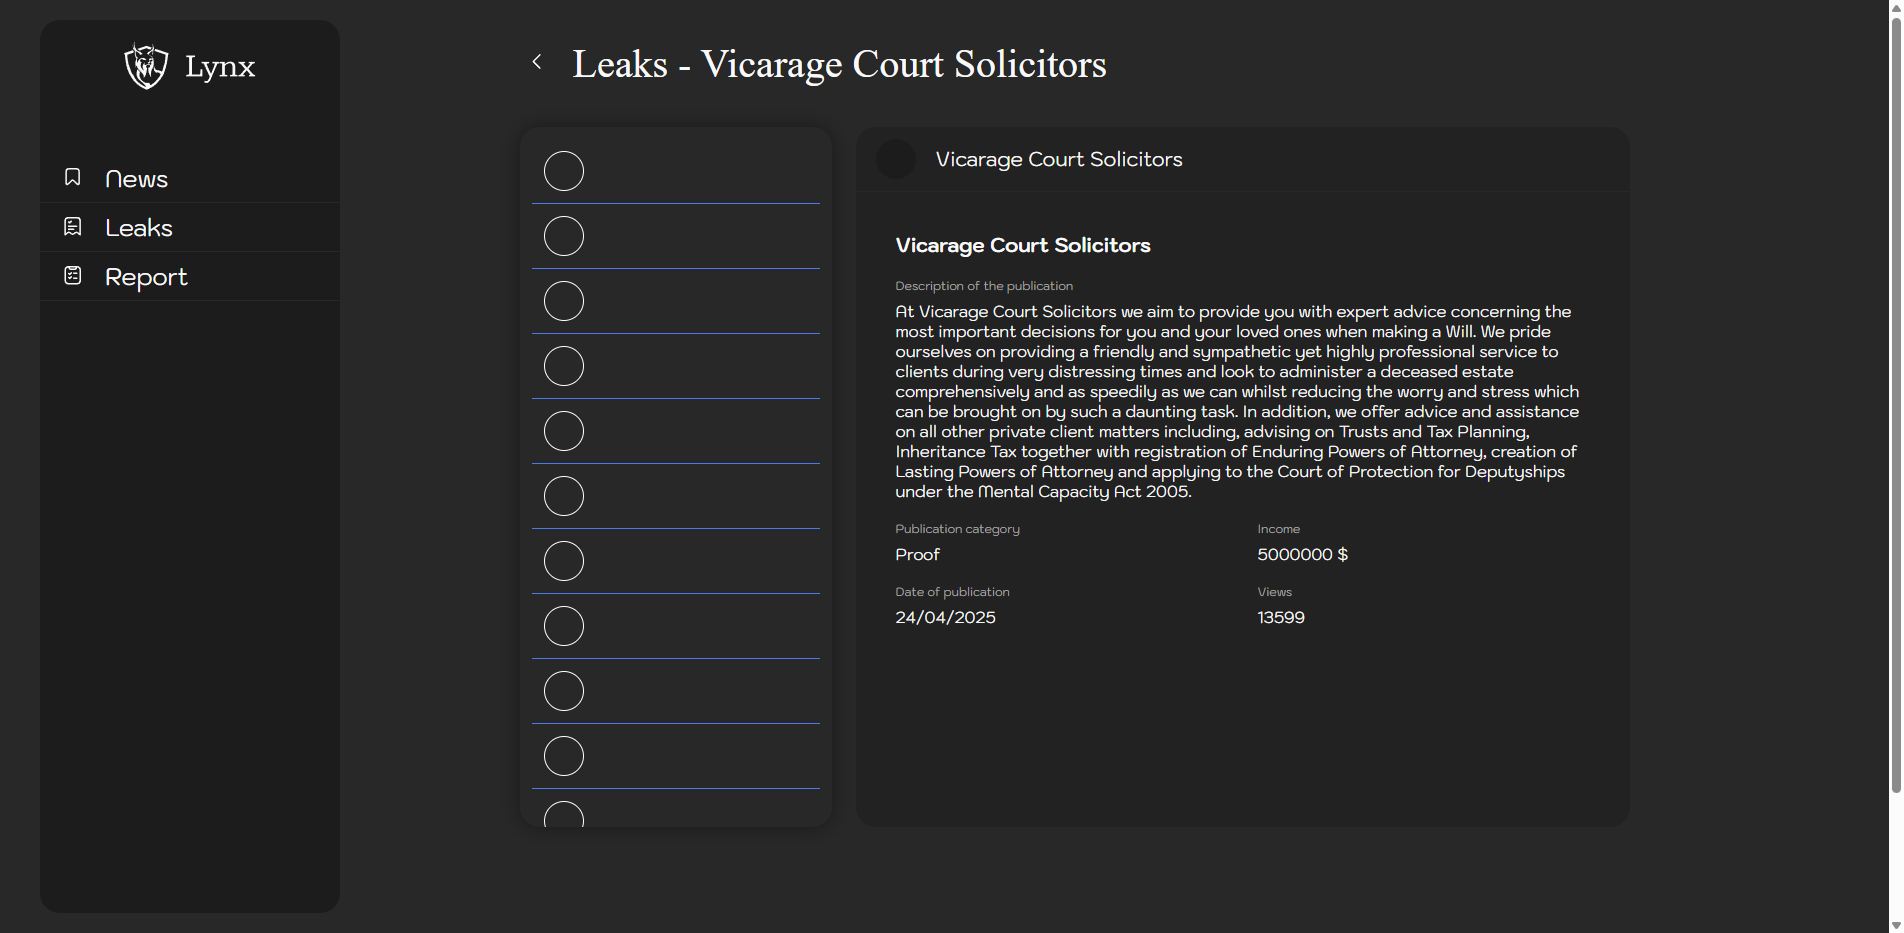
Task: Open the seventh circle item in the list
Action: 564,561
